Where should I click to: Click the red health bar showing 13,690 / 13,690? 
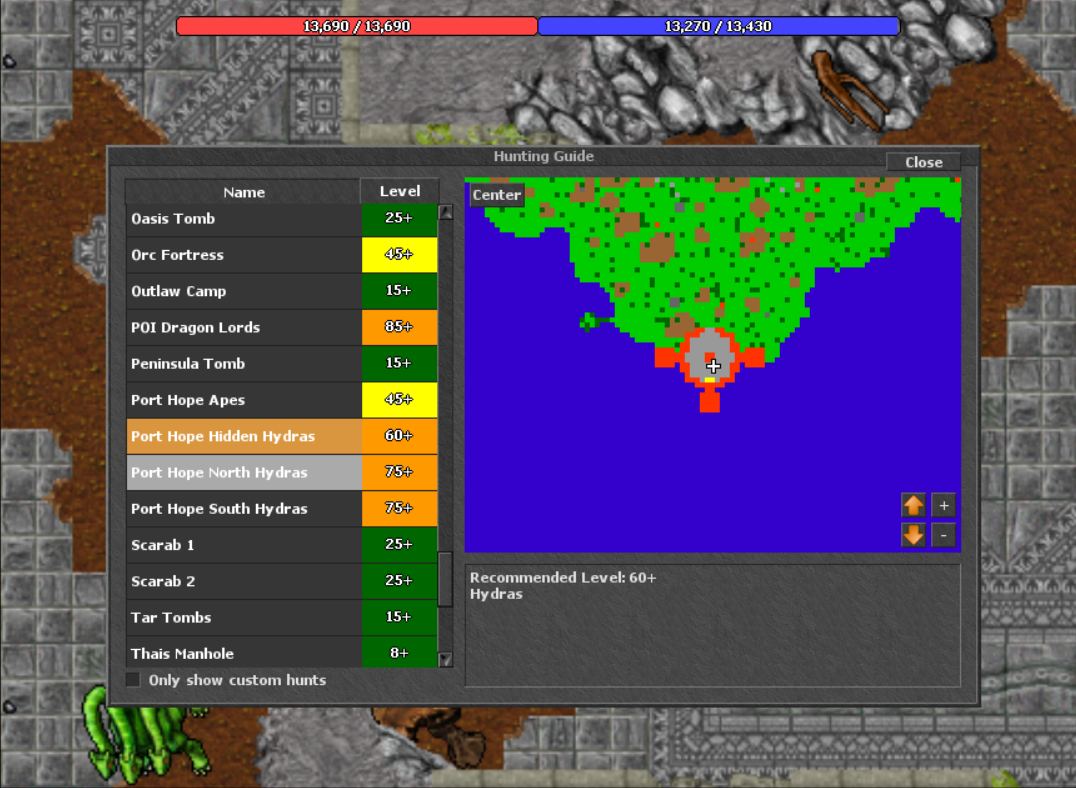pos(357,26)
